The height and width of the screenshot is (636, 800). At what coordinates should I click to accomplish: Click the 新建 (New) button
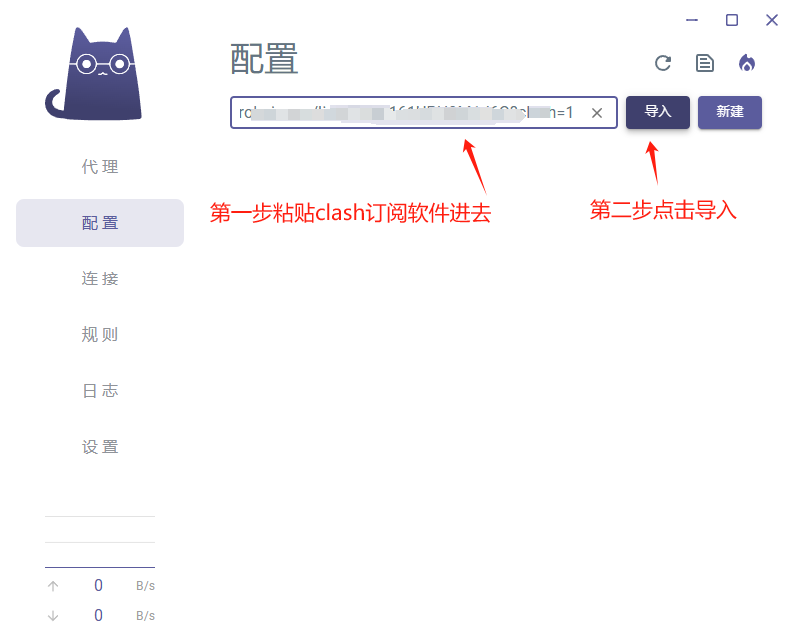tap(730, 112)
